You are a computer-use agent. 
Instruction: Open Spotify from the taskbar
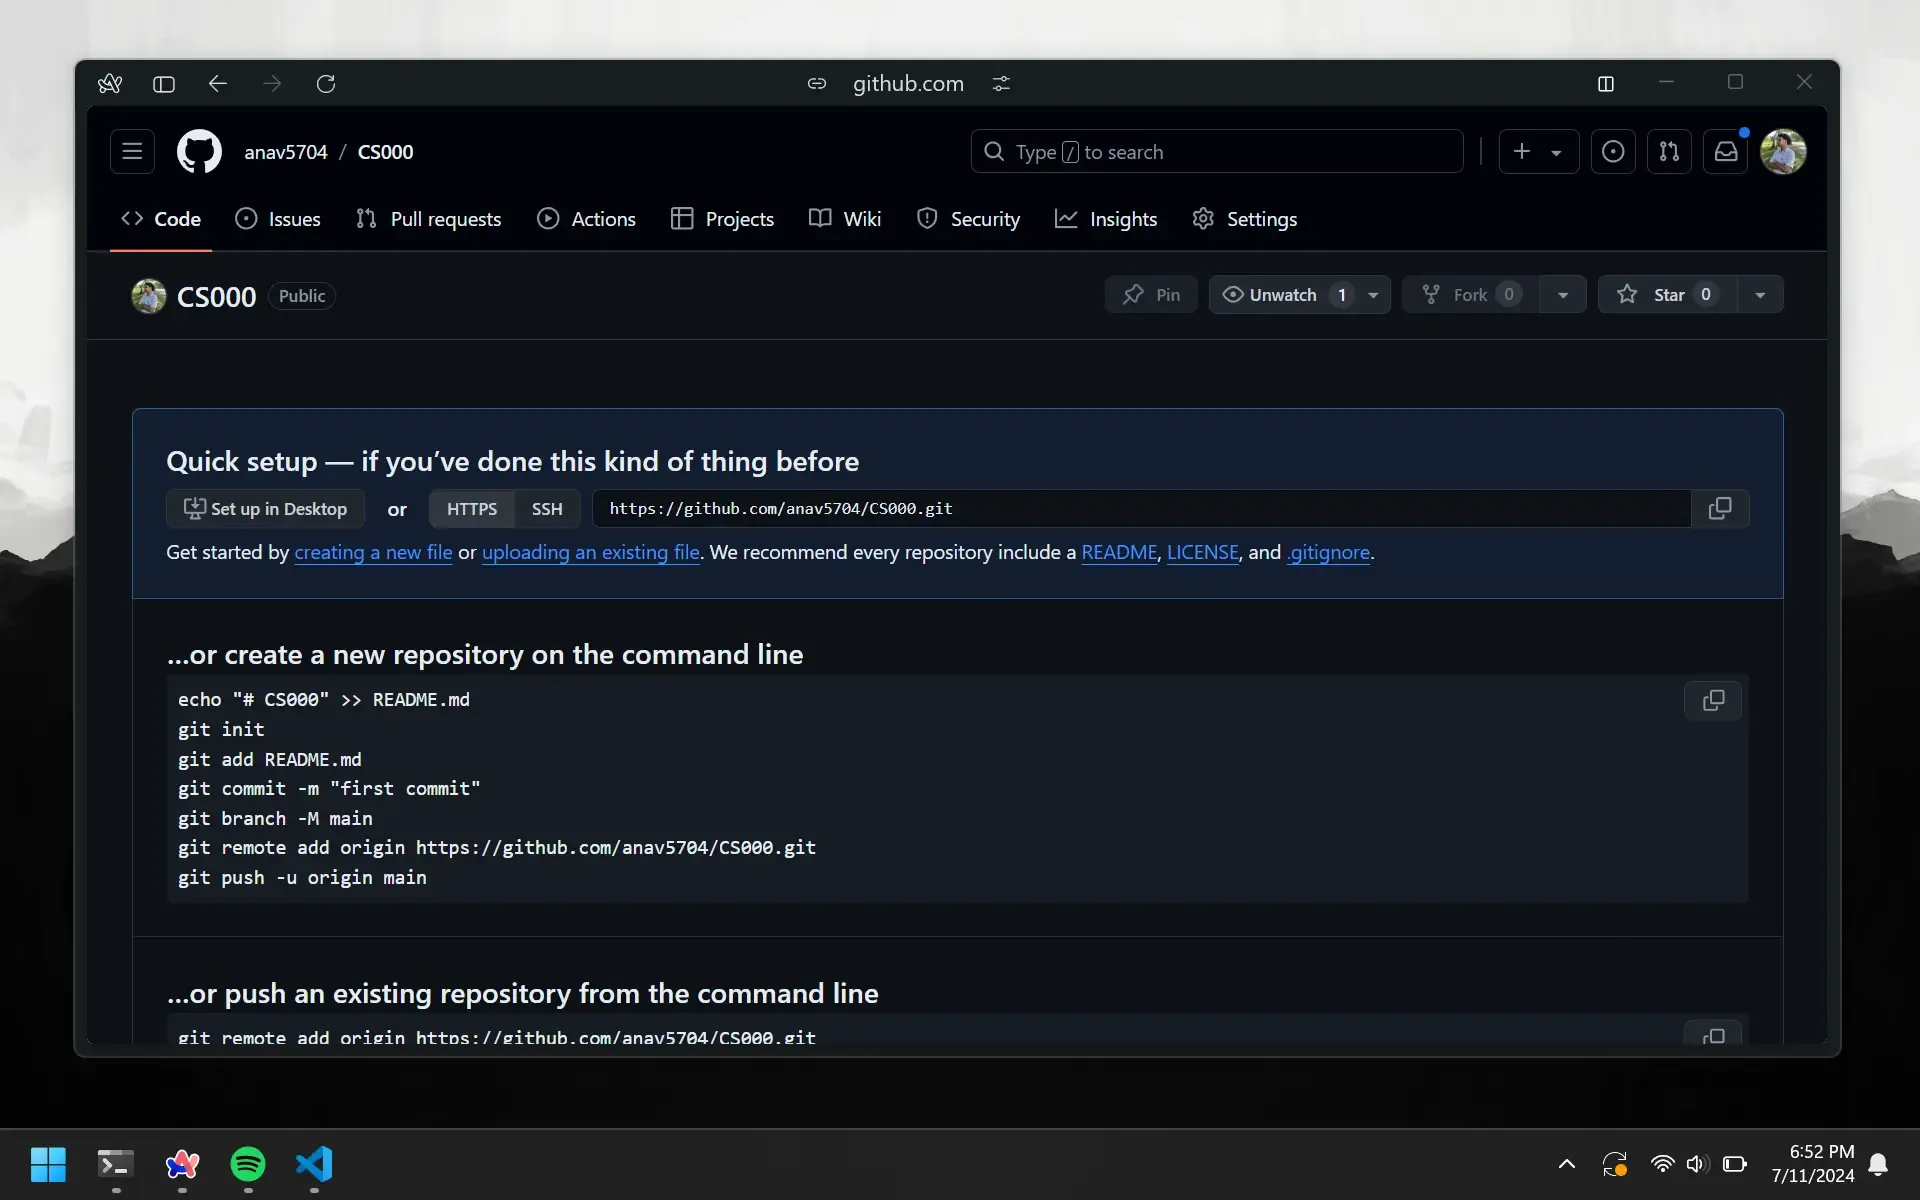[x=247, y=1165]
